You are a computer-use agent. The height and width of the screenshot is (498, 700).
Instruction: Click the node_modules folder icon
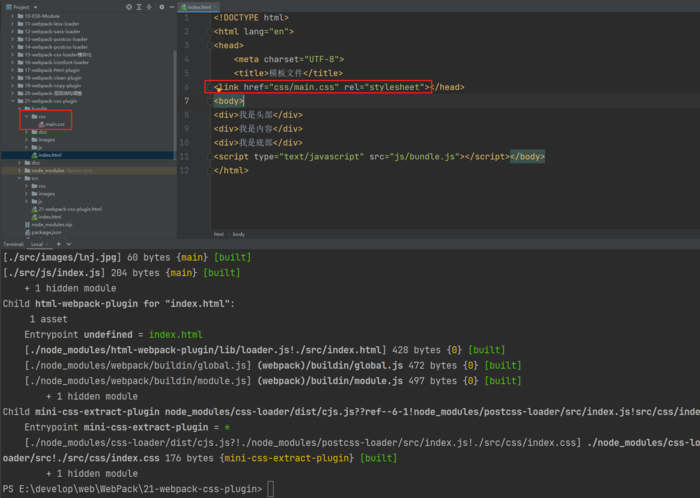point(28,170)
